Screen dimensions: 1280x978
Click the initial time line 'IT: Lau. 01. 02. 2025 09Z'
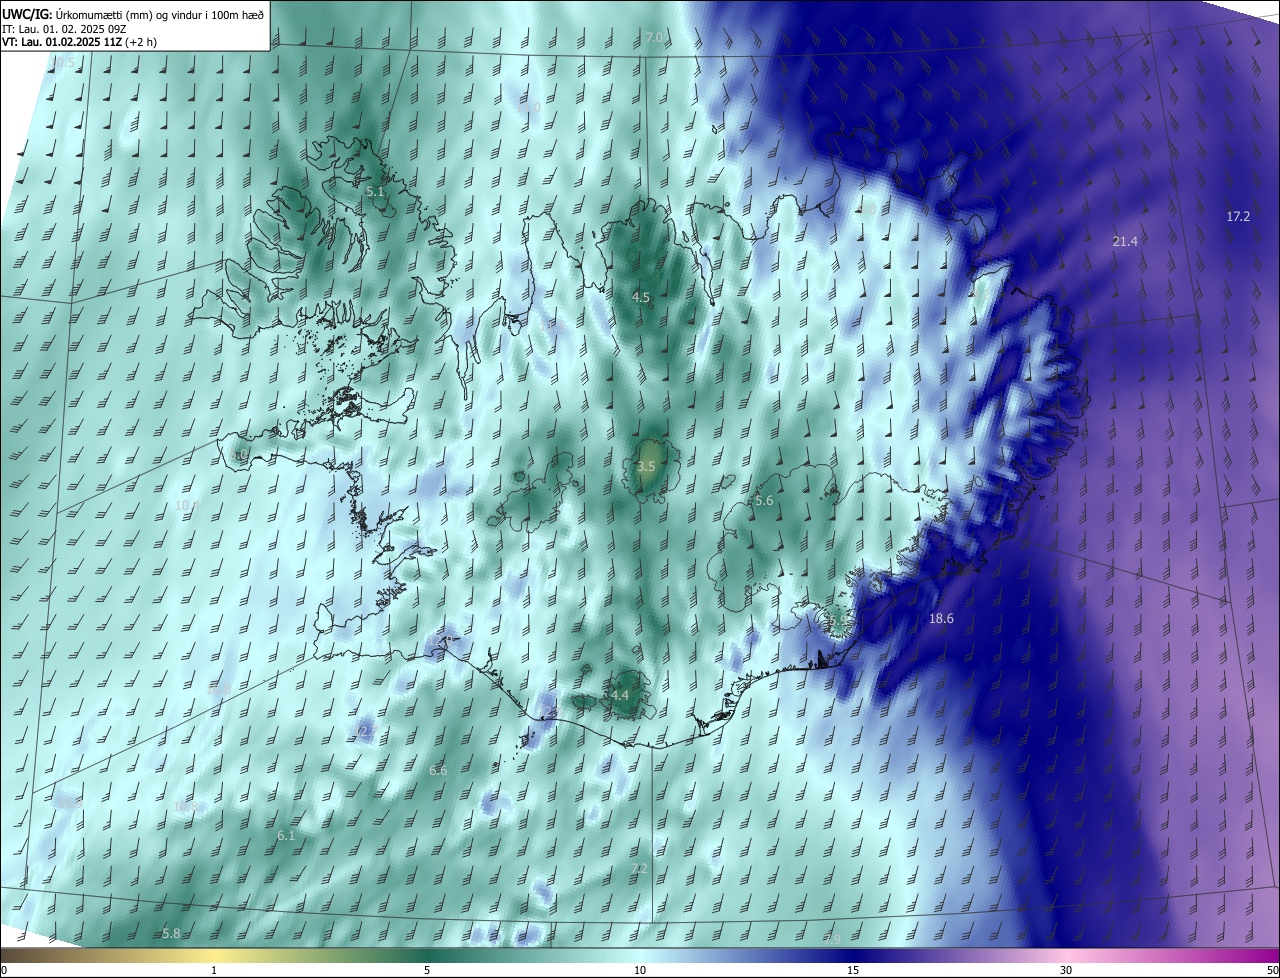tap(64, 28)
